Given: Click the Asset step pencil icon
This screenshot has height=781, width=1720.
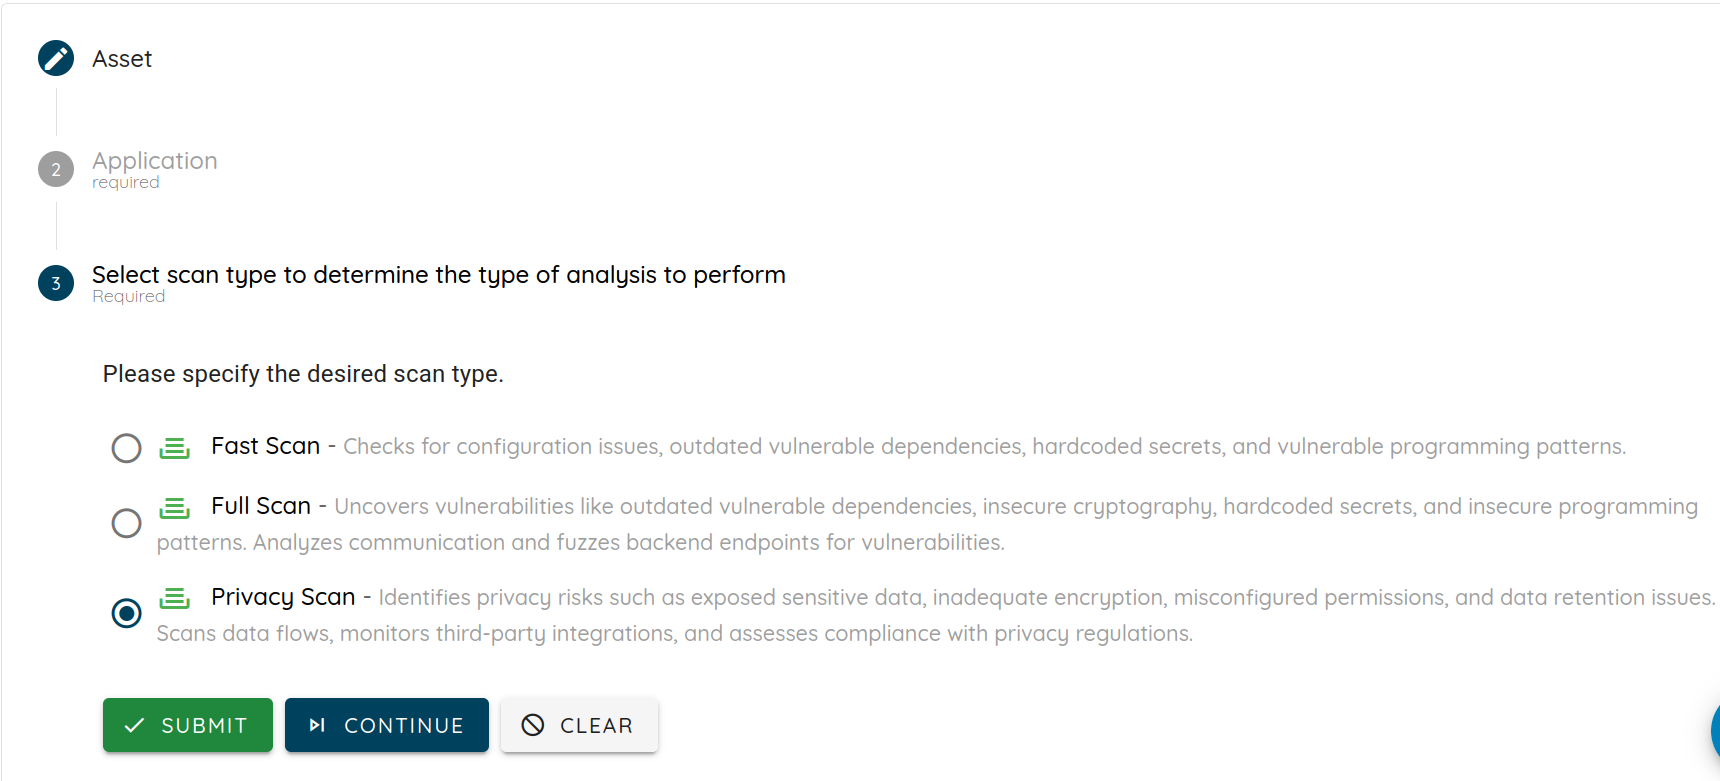Looking at the screenshot, I should pyautogui.click(x=56, y=58).
